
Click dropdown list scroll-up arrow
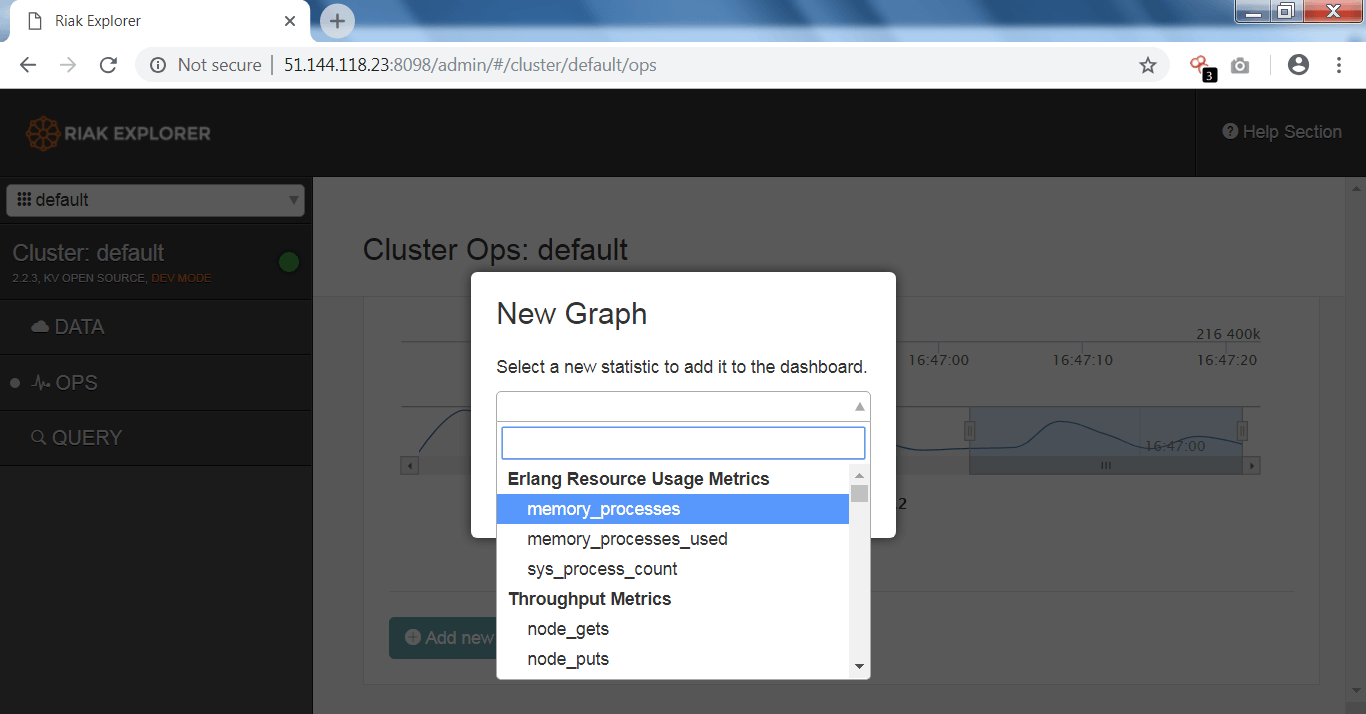tap(859, 475)
